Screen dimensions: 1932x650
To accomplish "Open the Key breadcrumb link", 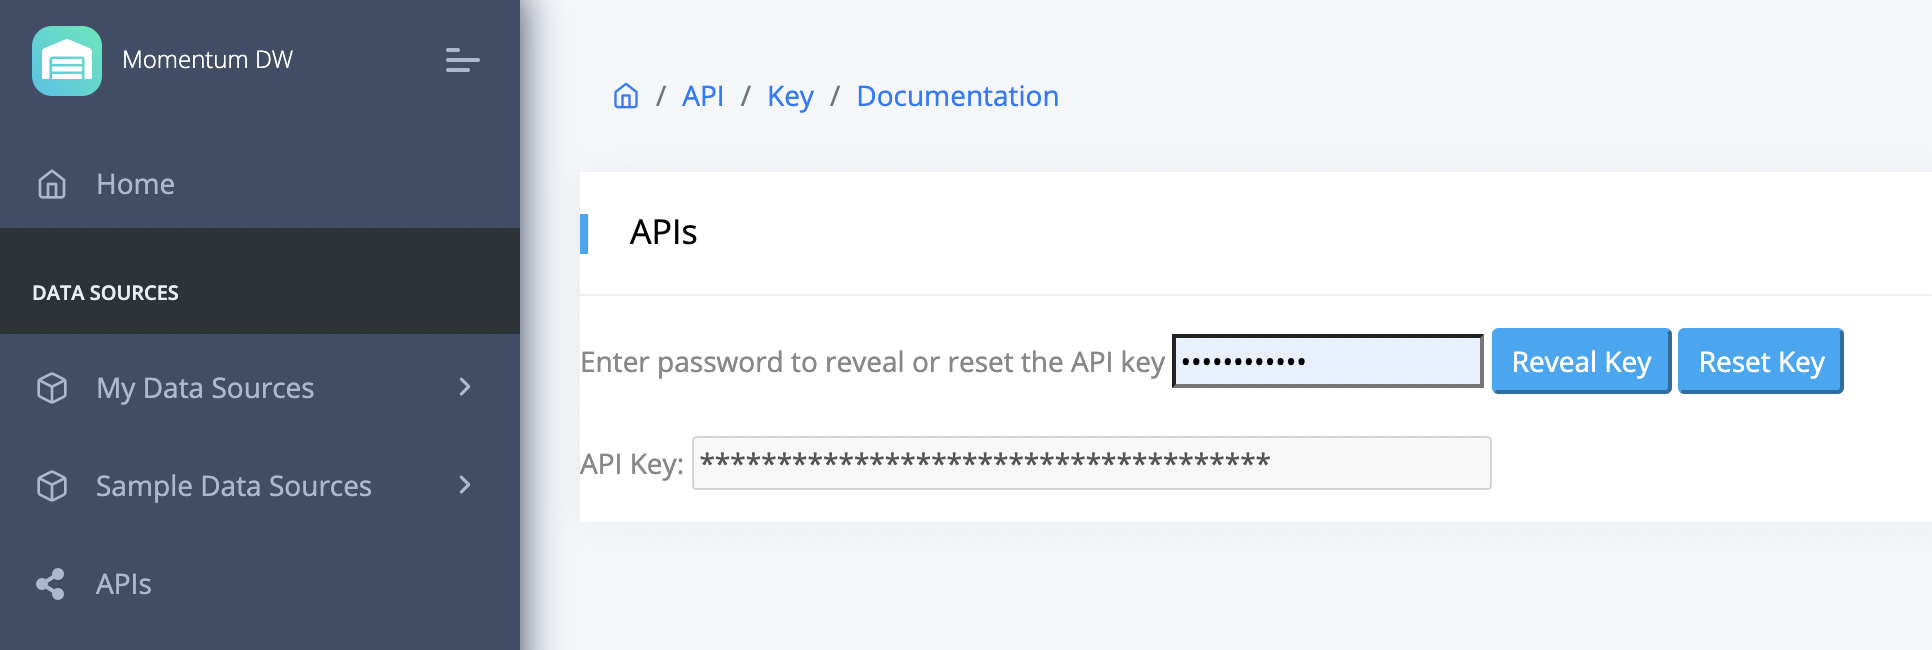I will click(790, 96).
